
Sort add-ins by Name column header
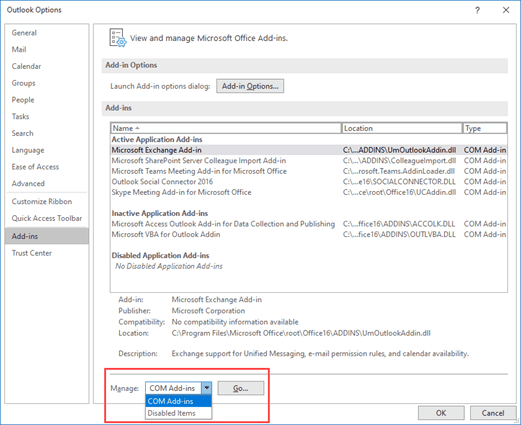click(226, 128)
